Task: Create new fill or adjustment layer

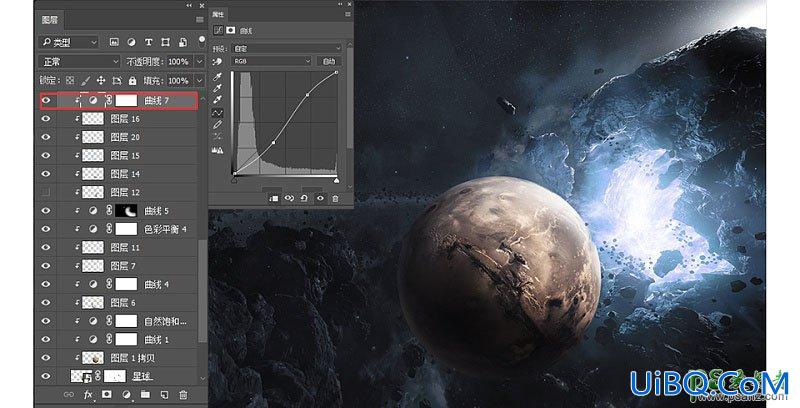Action: [x=126, y=394]
